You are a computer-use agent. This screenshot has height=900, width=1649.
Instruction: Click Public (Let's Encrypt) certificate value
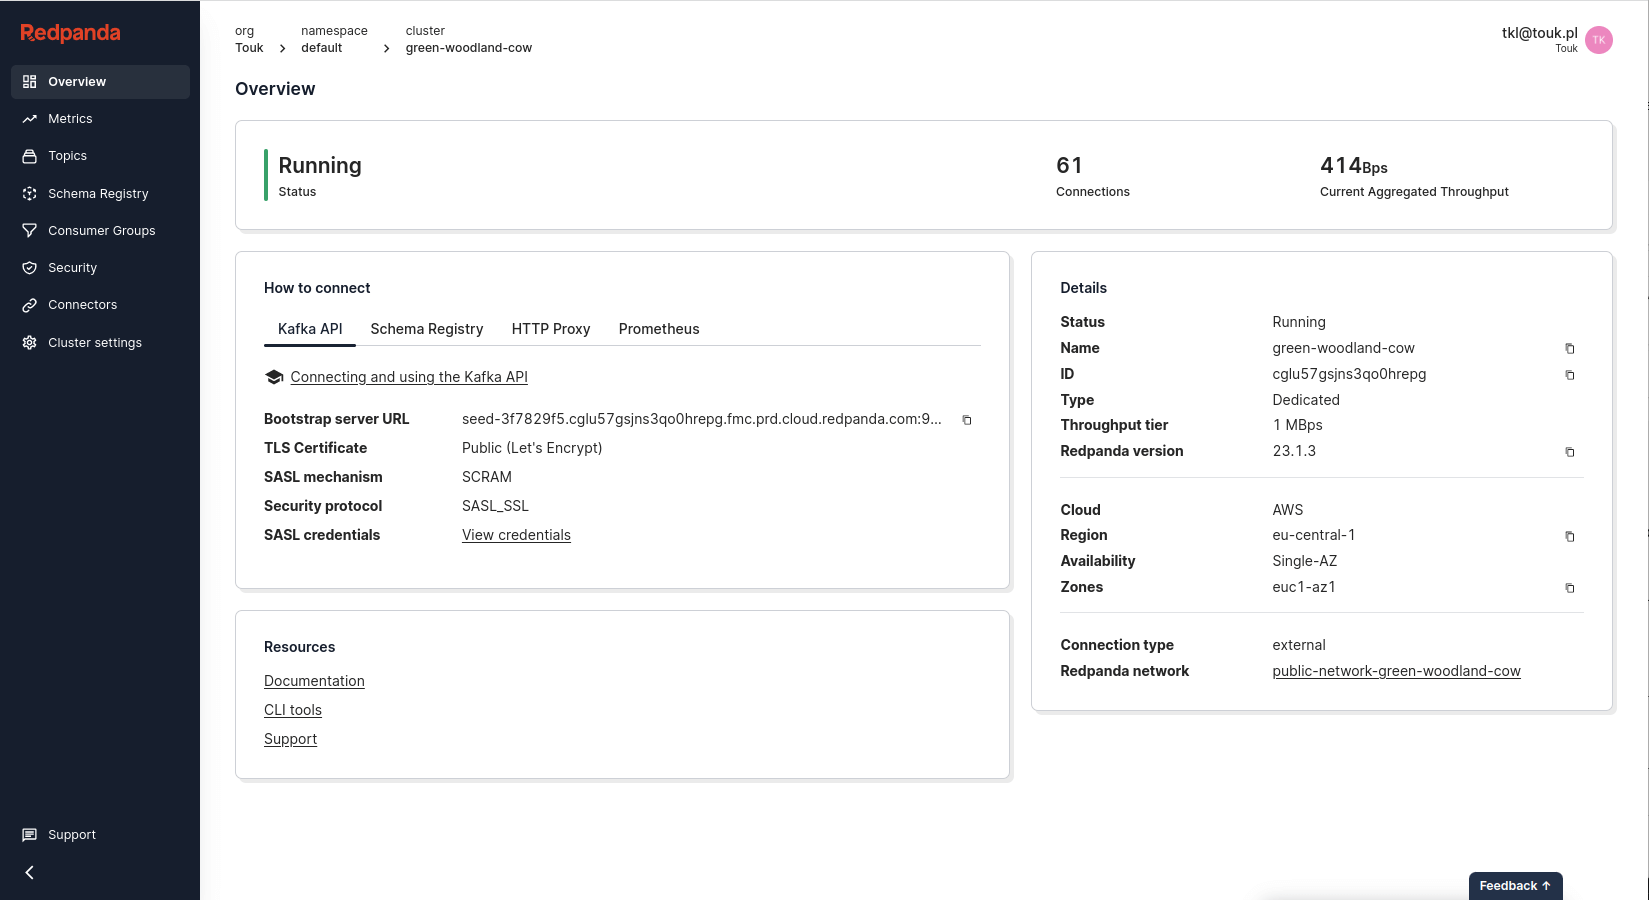click(x=532, y=448)
